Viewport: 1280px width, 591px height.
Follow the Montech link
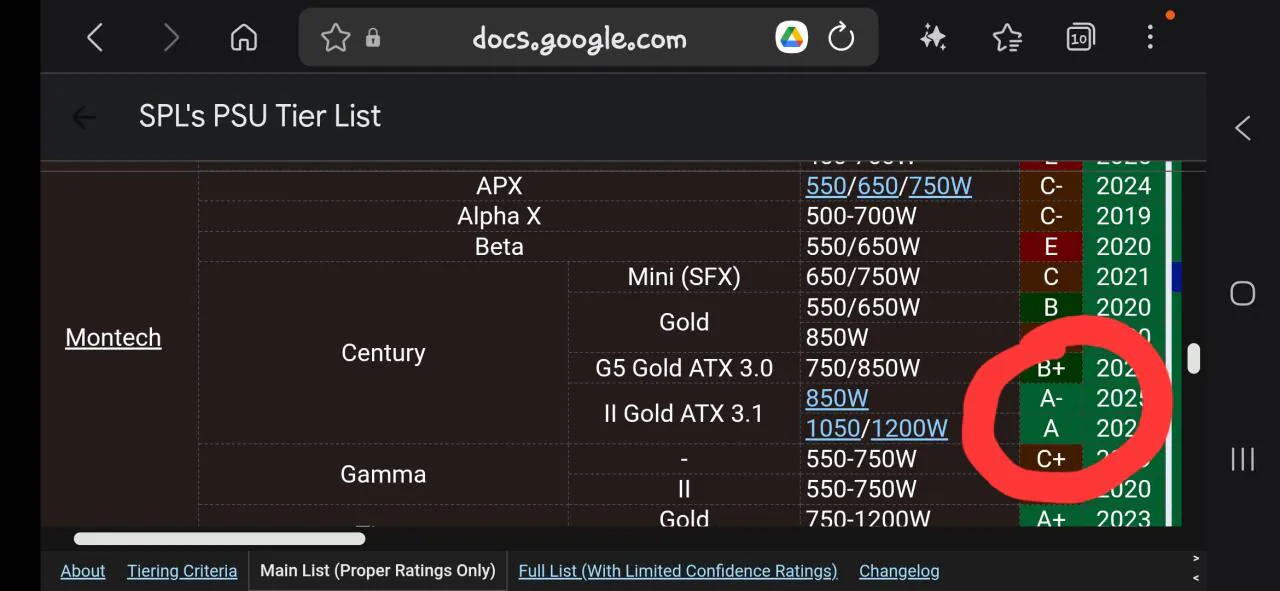(113, 338)
